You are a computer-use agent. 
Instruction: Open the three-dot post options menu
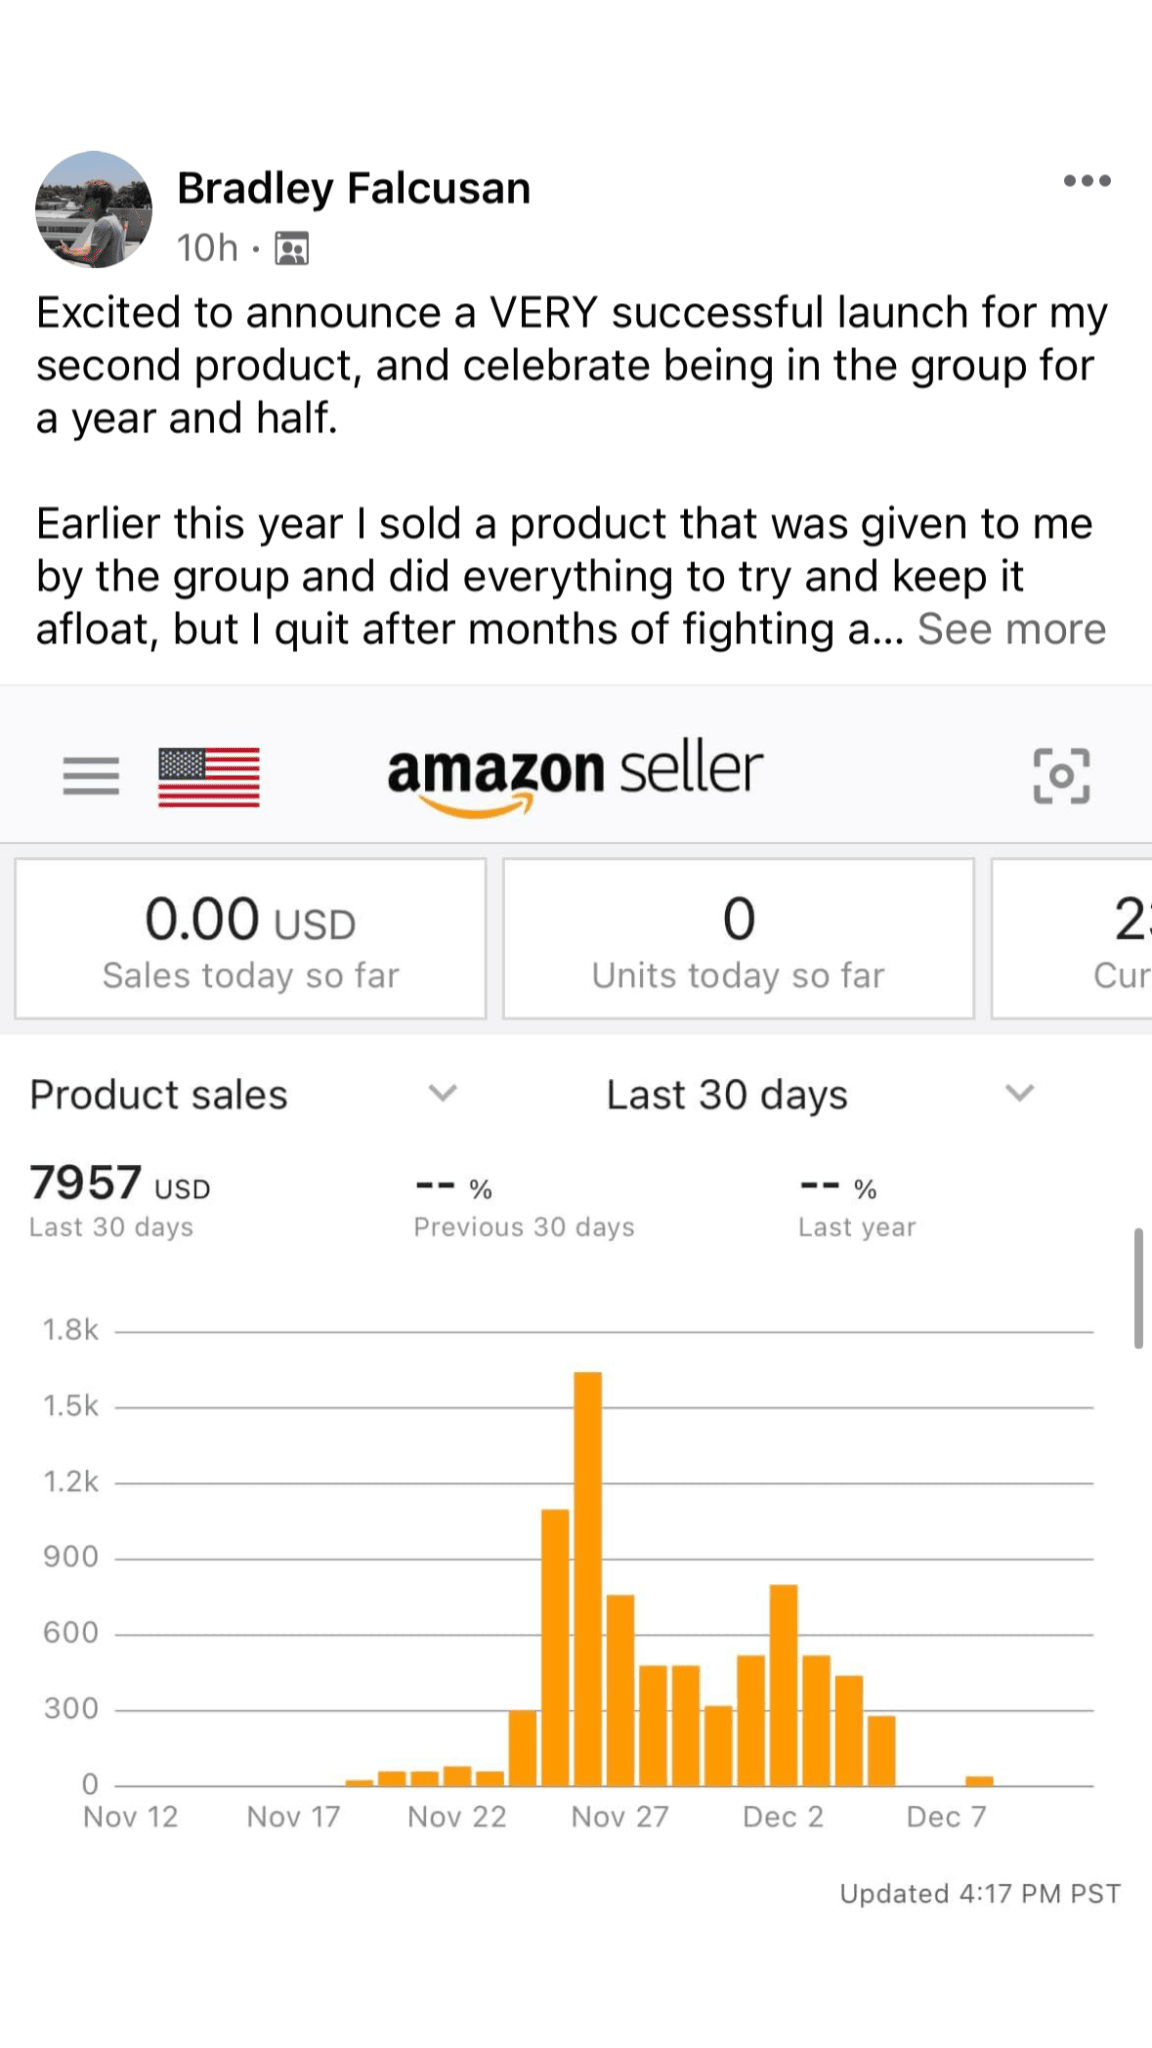pos(1087,181)
